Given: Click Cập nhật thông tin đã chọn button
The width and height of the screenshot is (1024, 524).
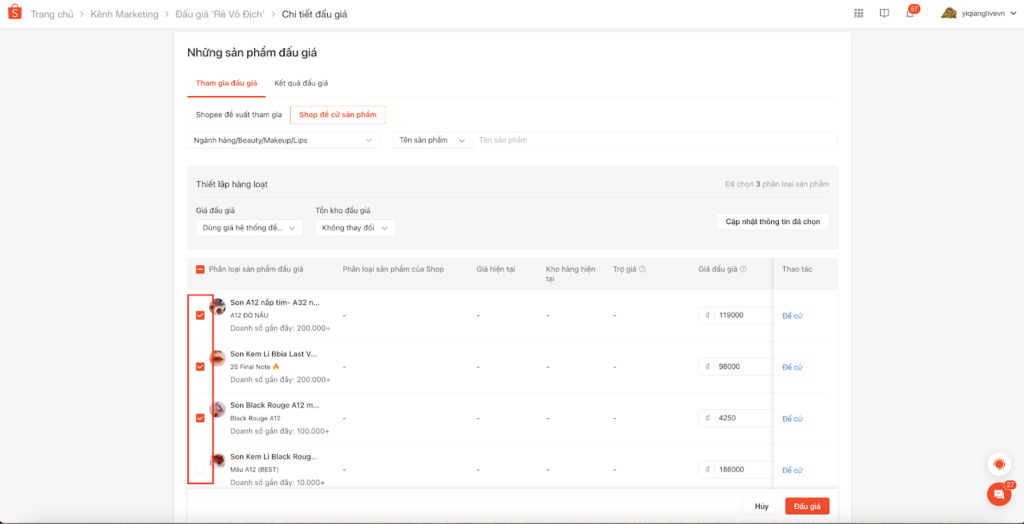Looking at the screenshot, I should 772,221.
